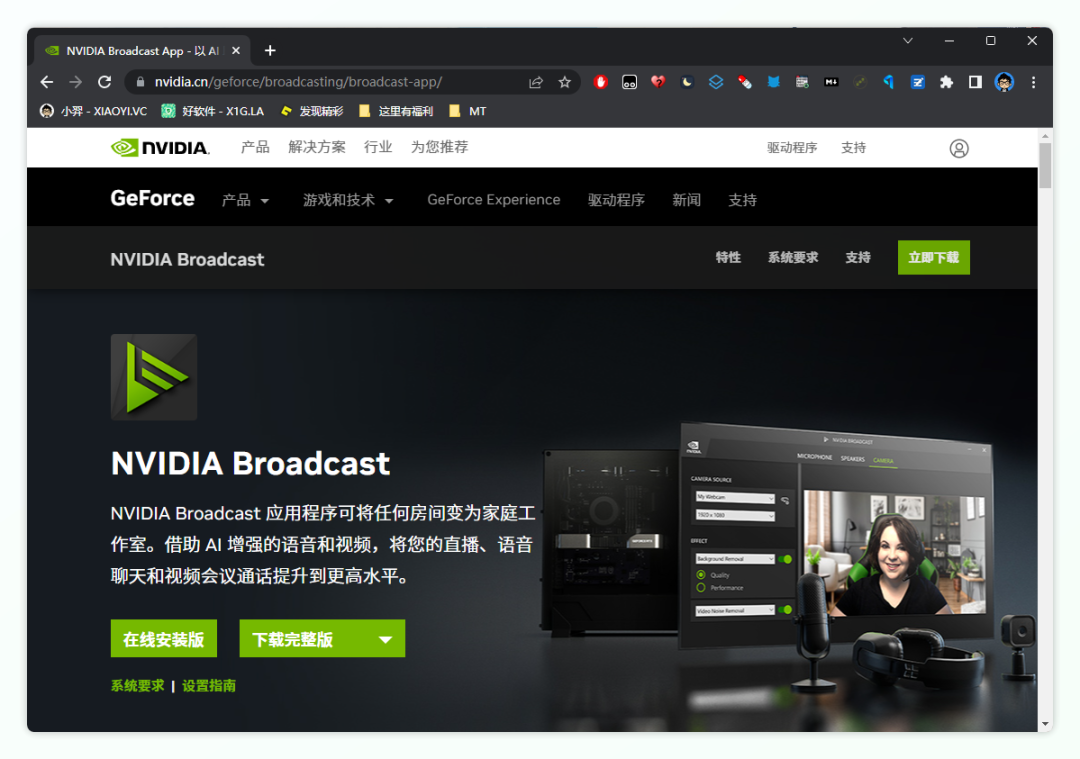Open the red hand ad-blocker extension
1080x759 pixels.
(601, 83)
